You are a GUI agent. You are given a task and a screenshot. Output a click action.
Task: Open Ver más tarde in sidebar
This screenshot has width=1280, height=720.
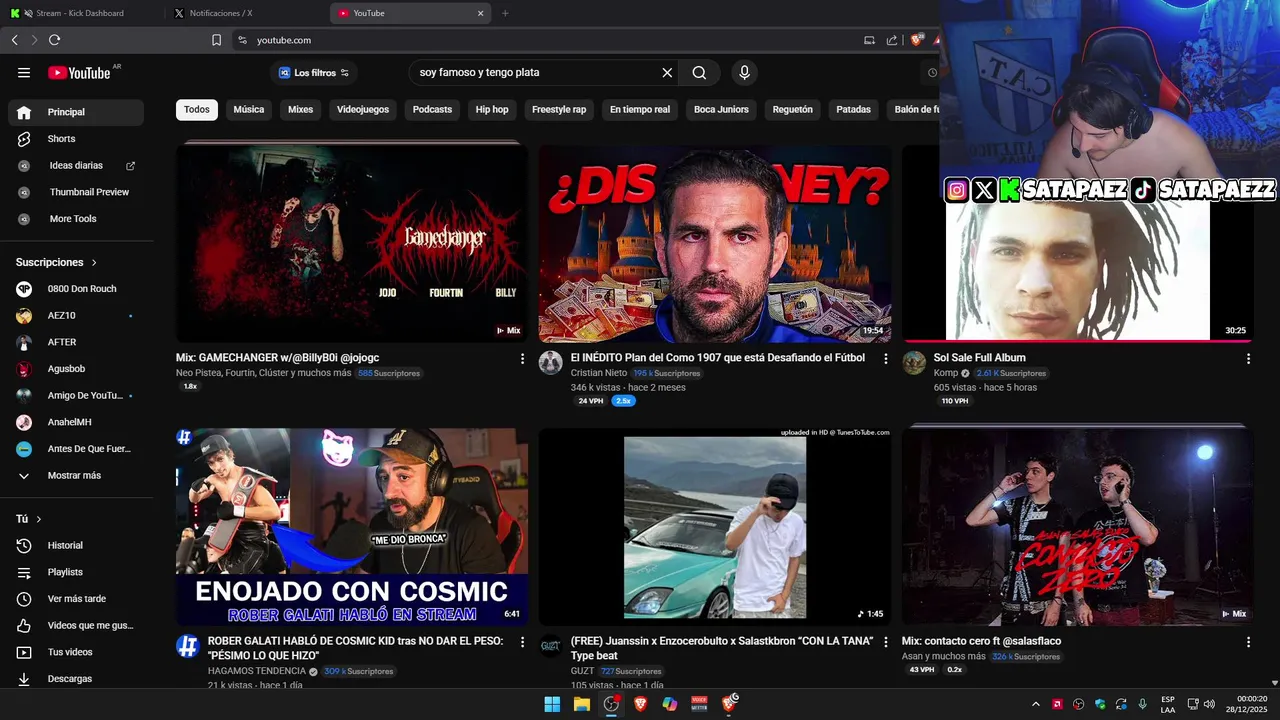tap(76, 599)
